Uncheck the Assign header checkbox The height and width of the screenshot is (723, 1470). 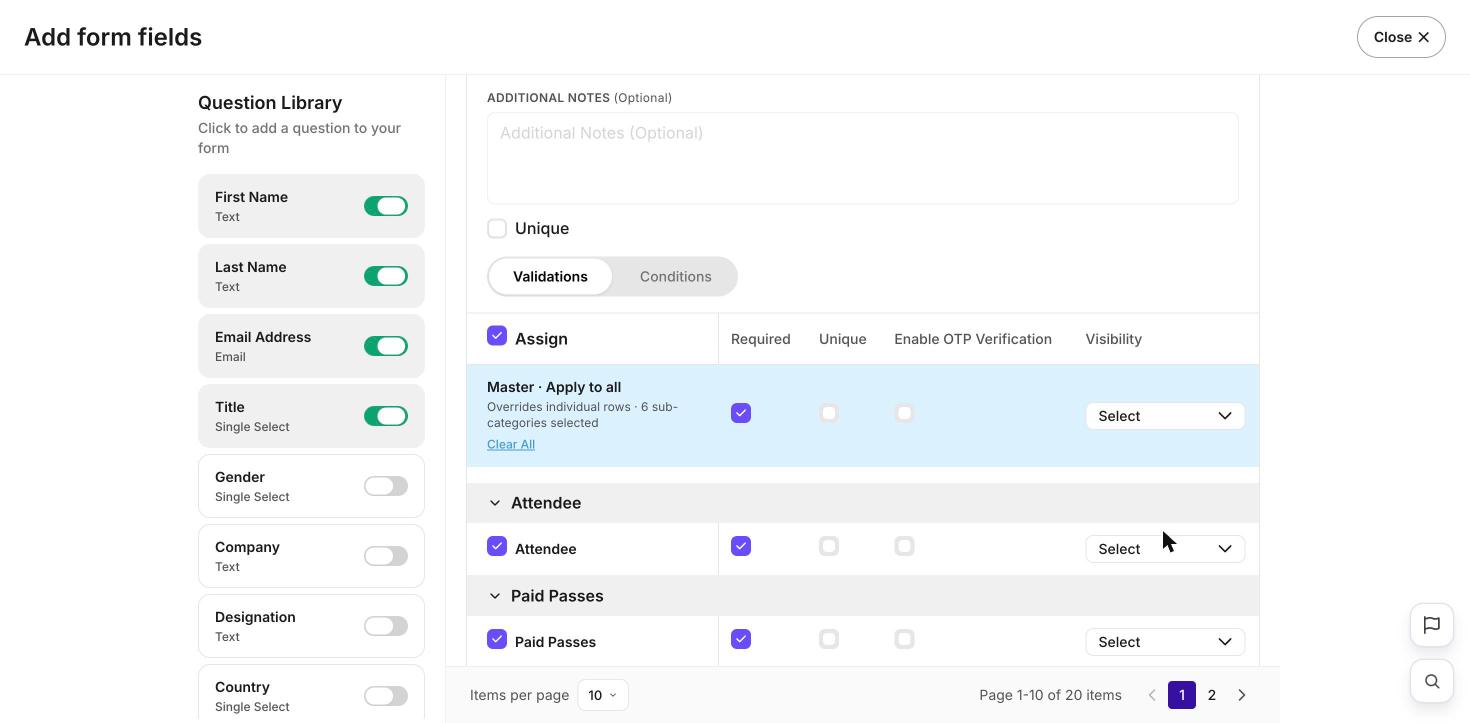tap(497, 336)
